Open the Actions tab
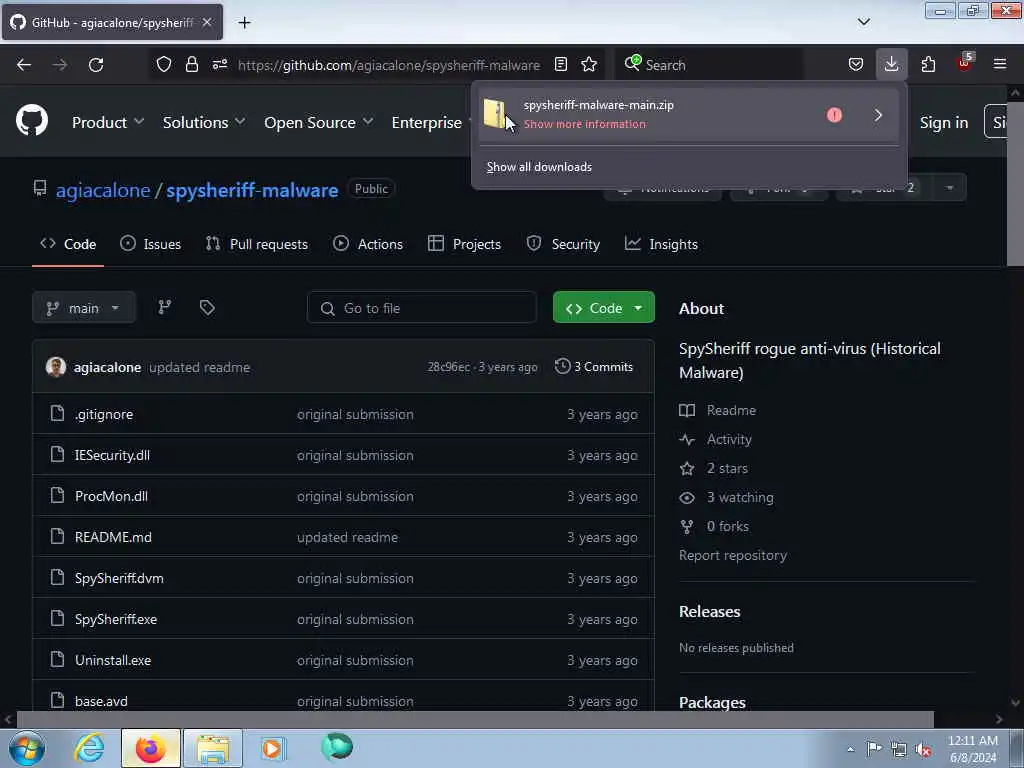Image resolution: width=1024 pixels, height=768 pixels. 368,244
